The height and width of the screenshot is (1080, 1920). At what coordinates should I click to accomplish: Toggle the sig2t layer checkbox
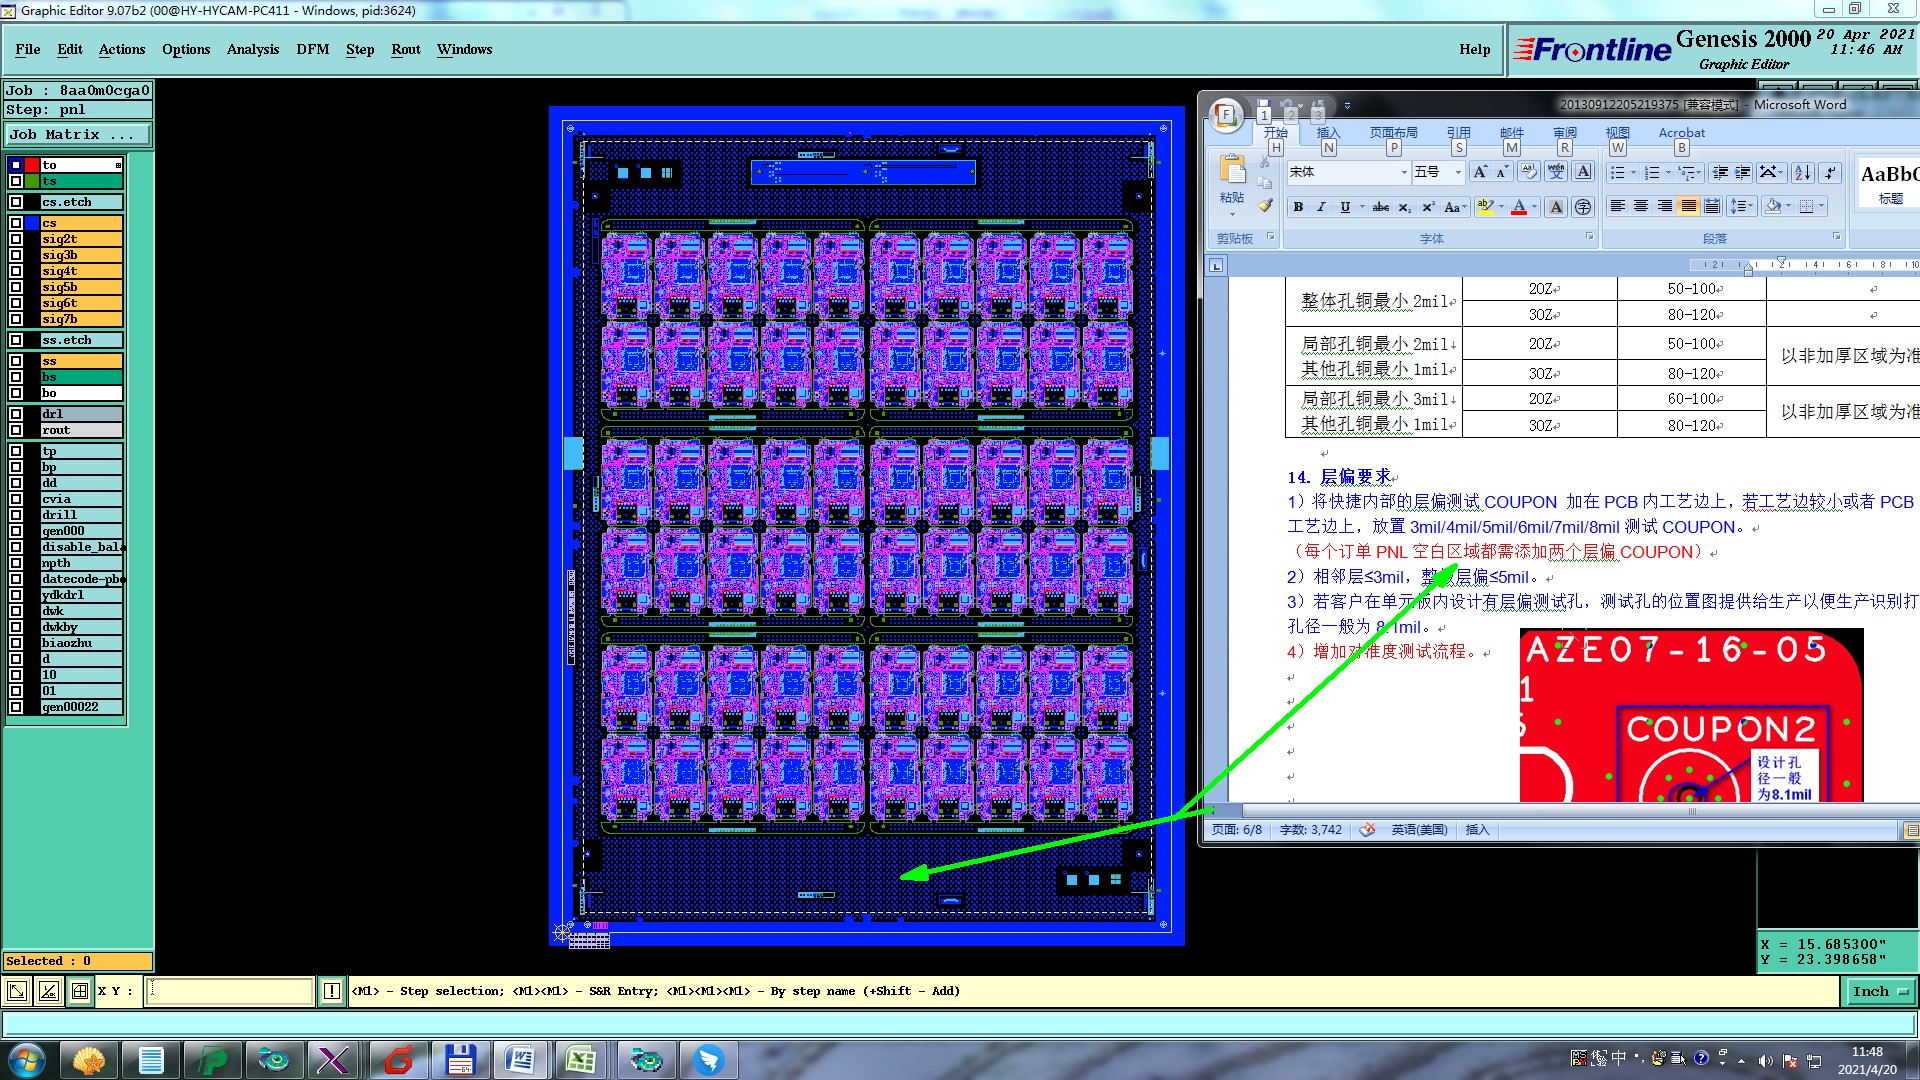point(16,239)
